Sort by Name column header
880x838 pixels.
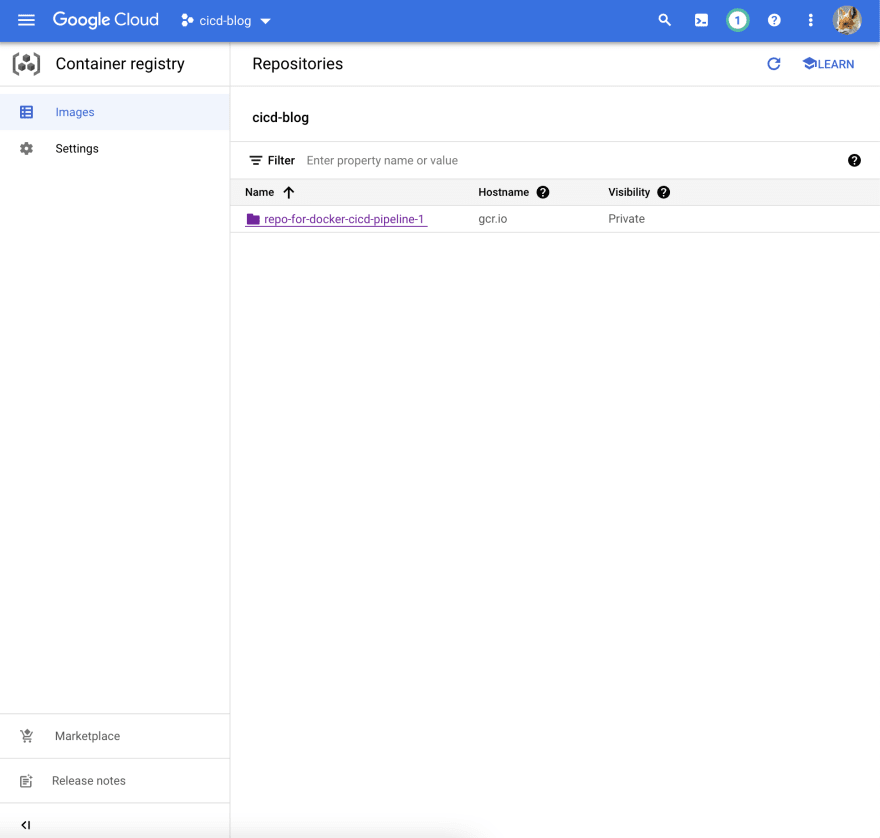point(259,193)
